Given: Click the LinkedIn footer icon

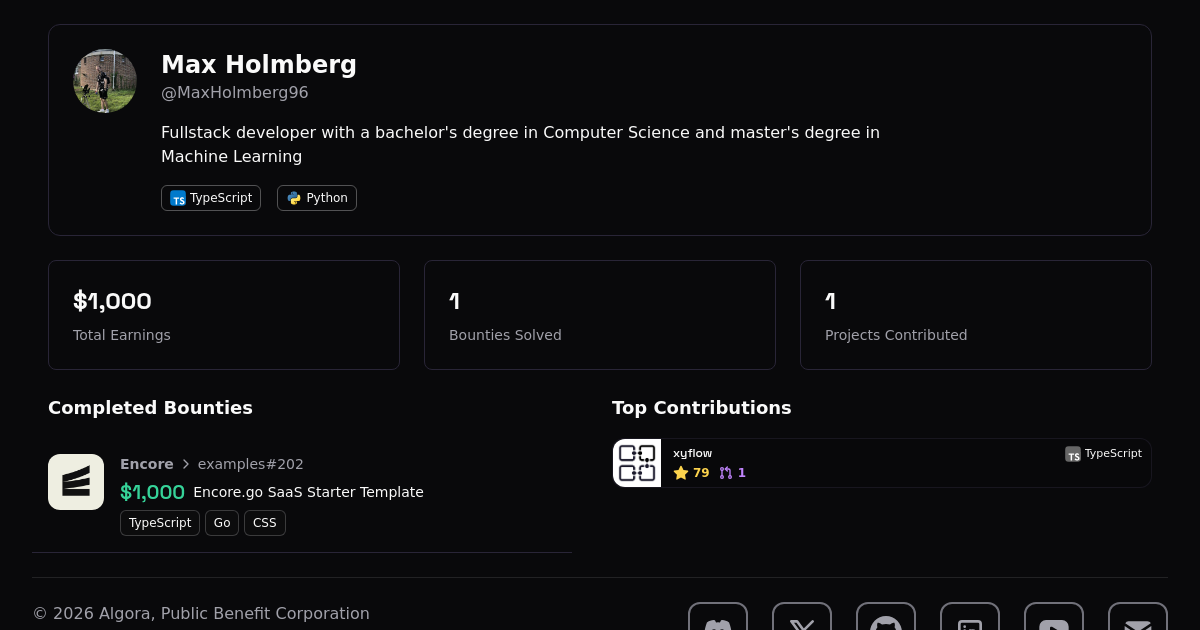Looking at the screenshot, I should point(970,622).
